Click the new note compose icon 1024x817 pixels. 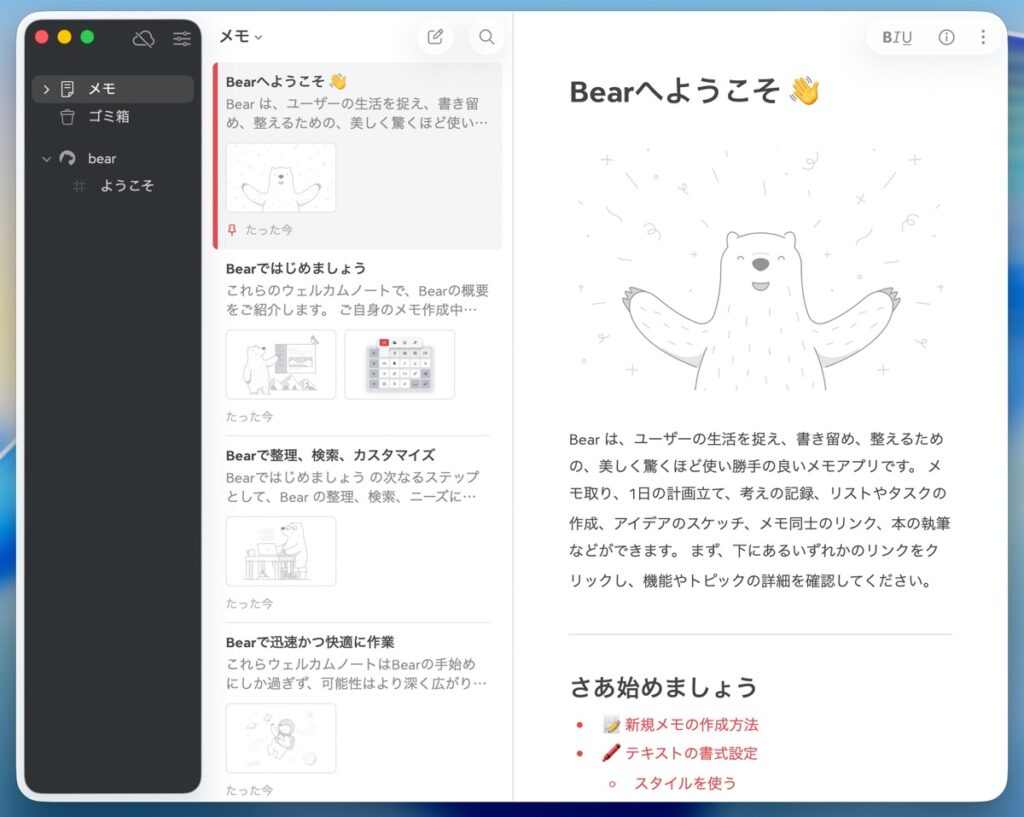tap(435, 37)
